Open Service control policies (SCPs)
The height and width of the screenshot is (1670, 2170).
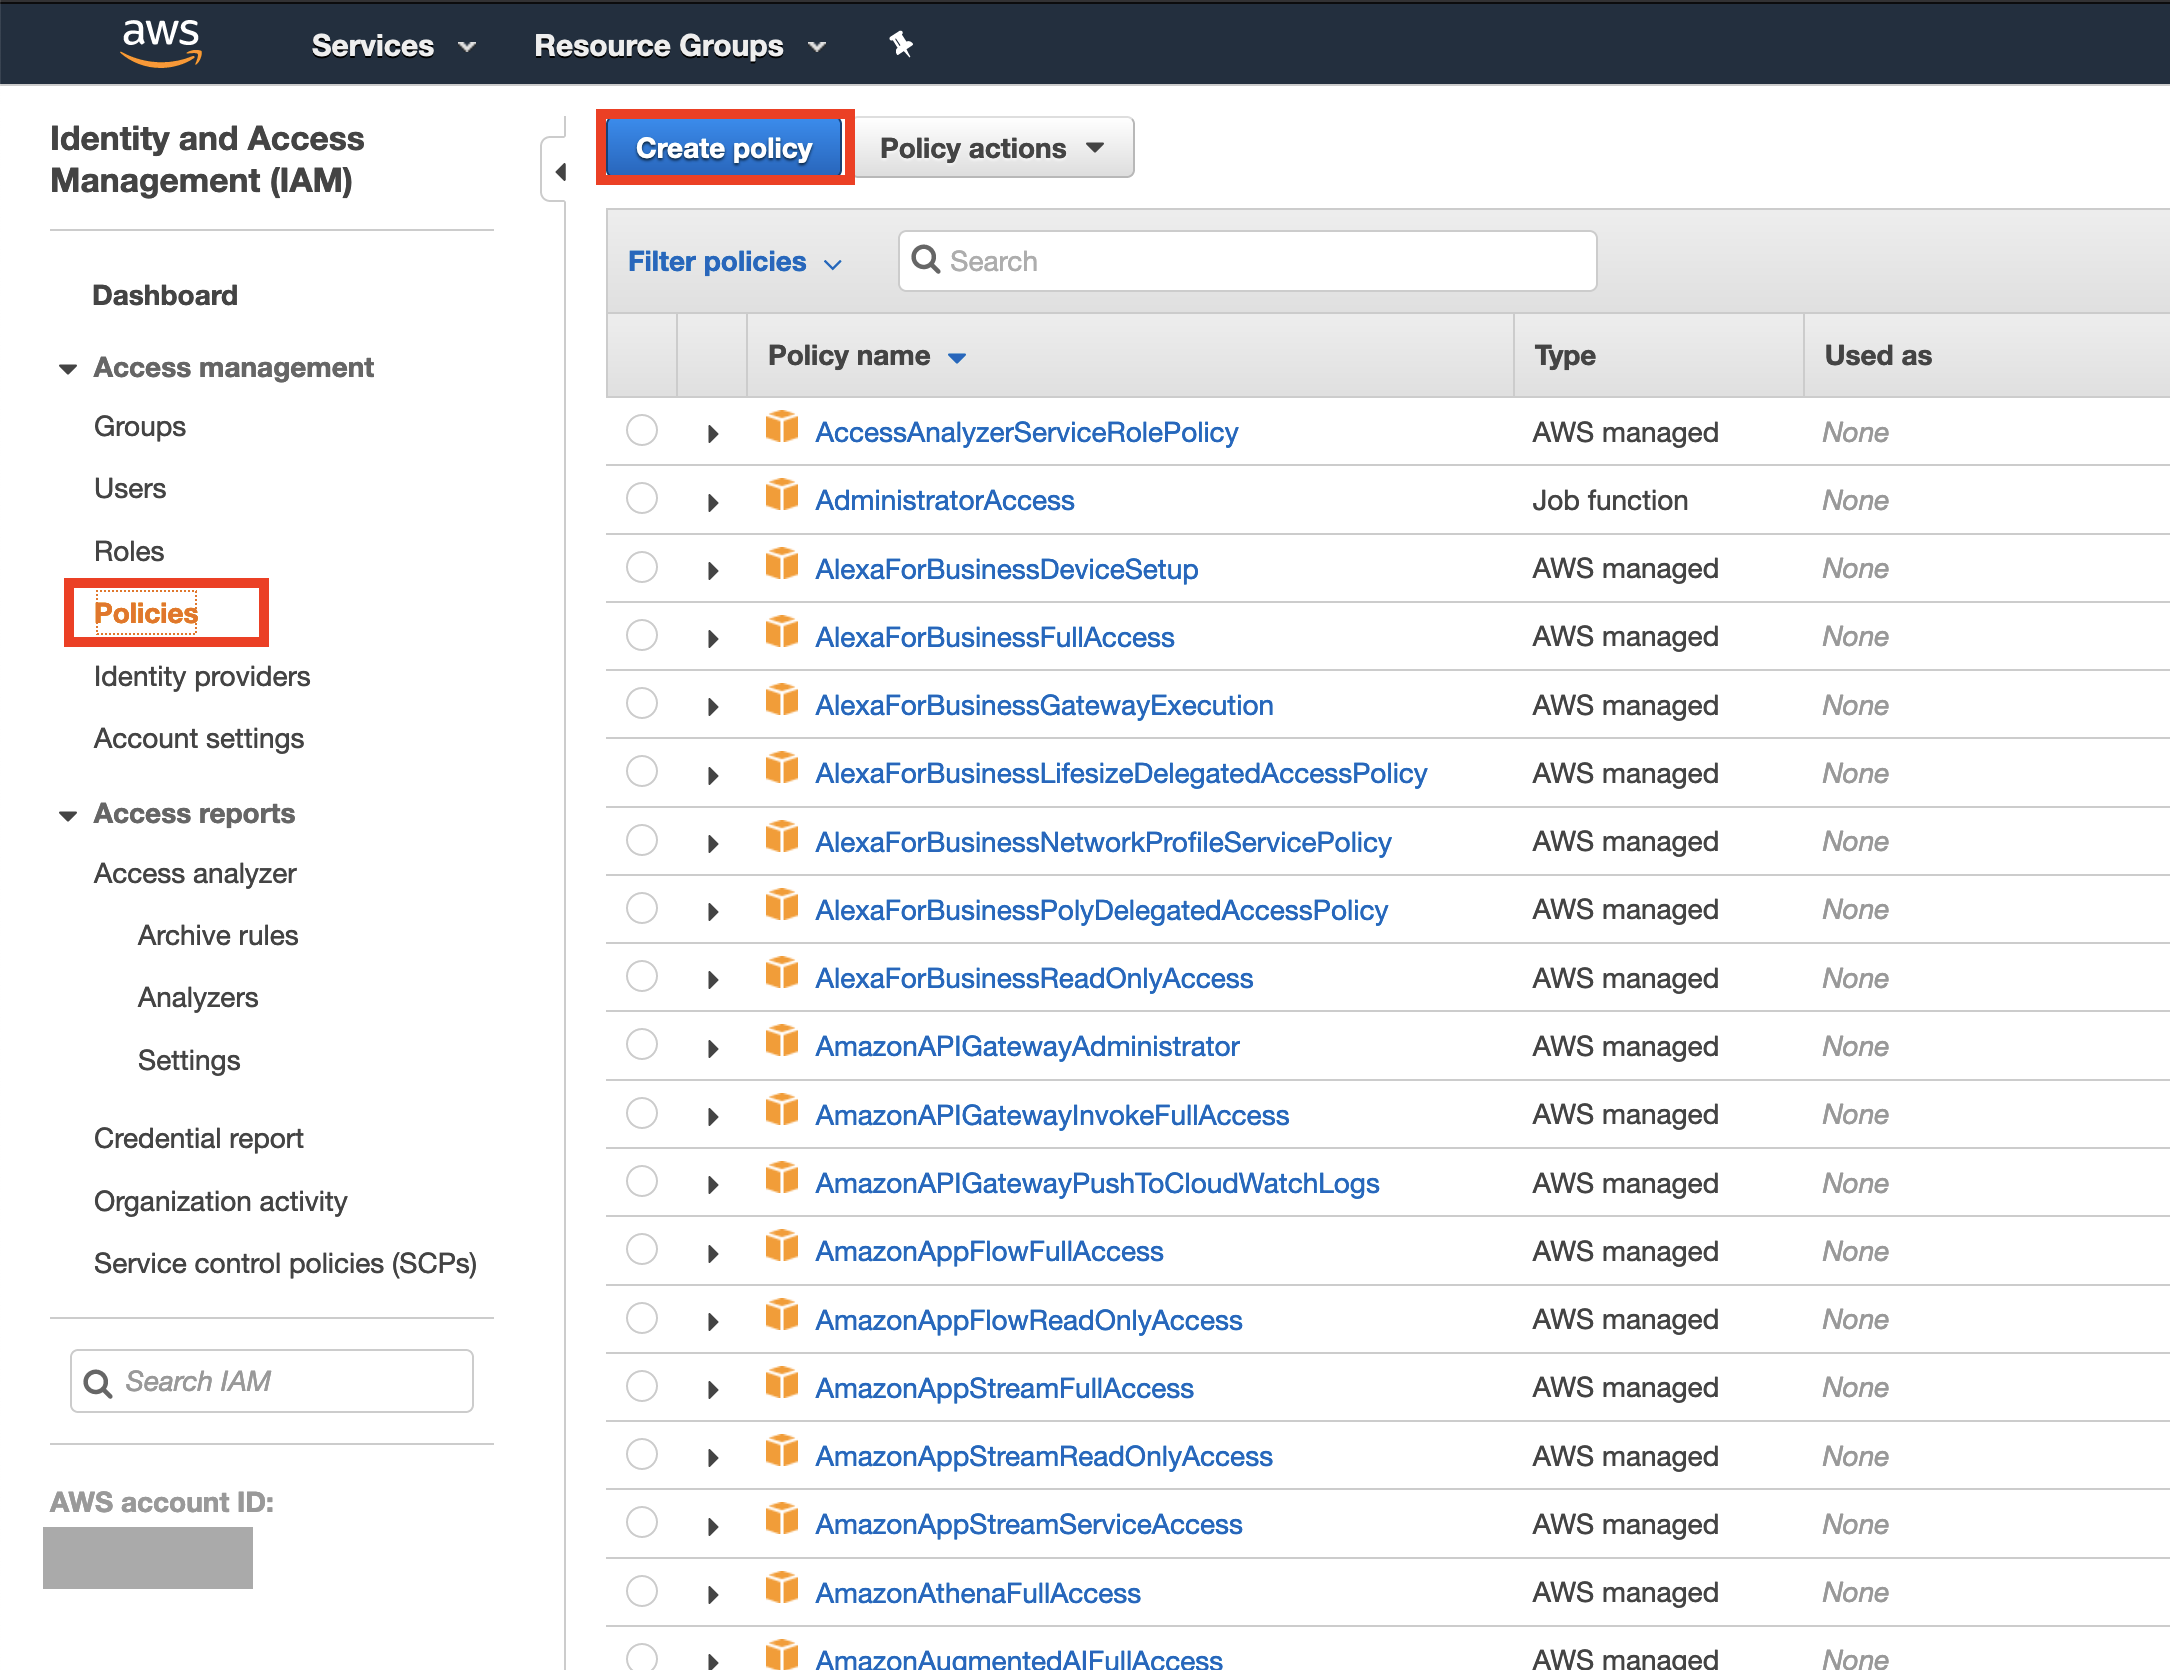click(x=285, y=1264)
